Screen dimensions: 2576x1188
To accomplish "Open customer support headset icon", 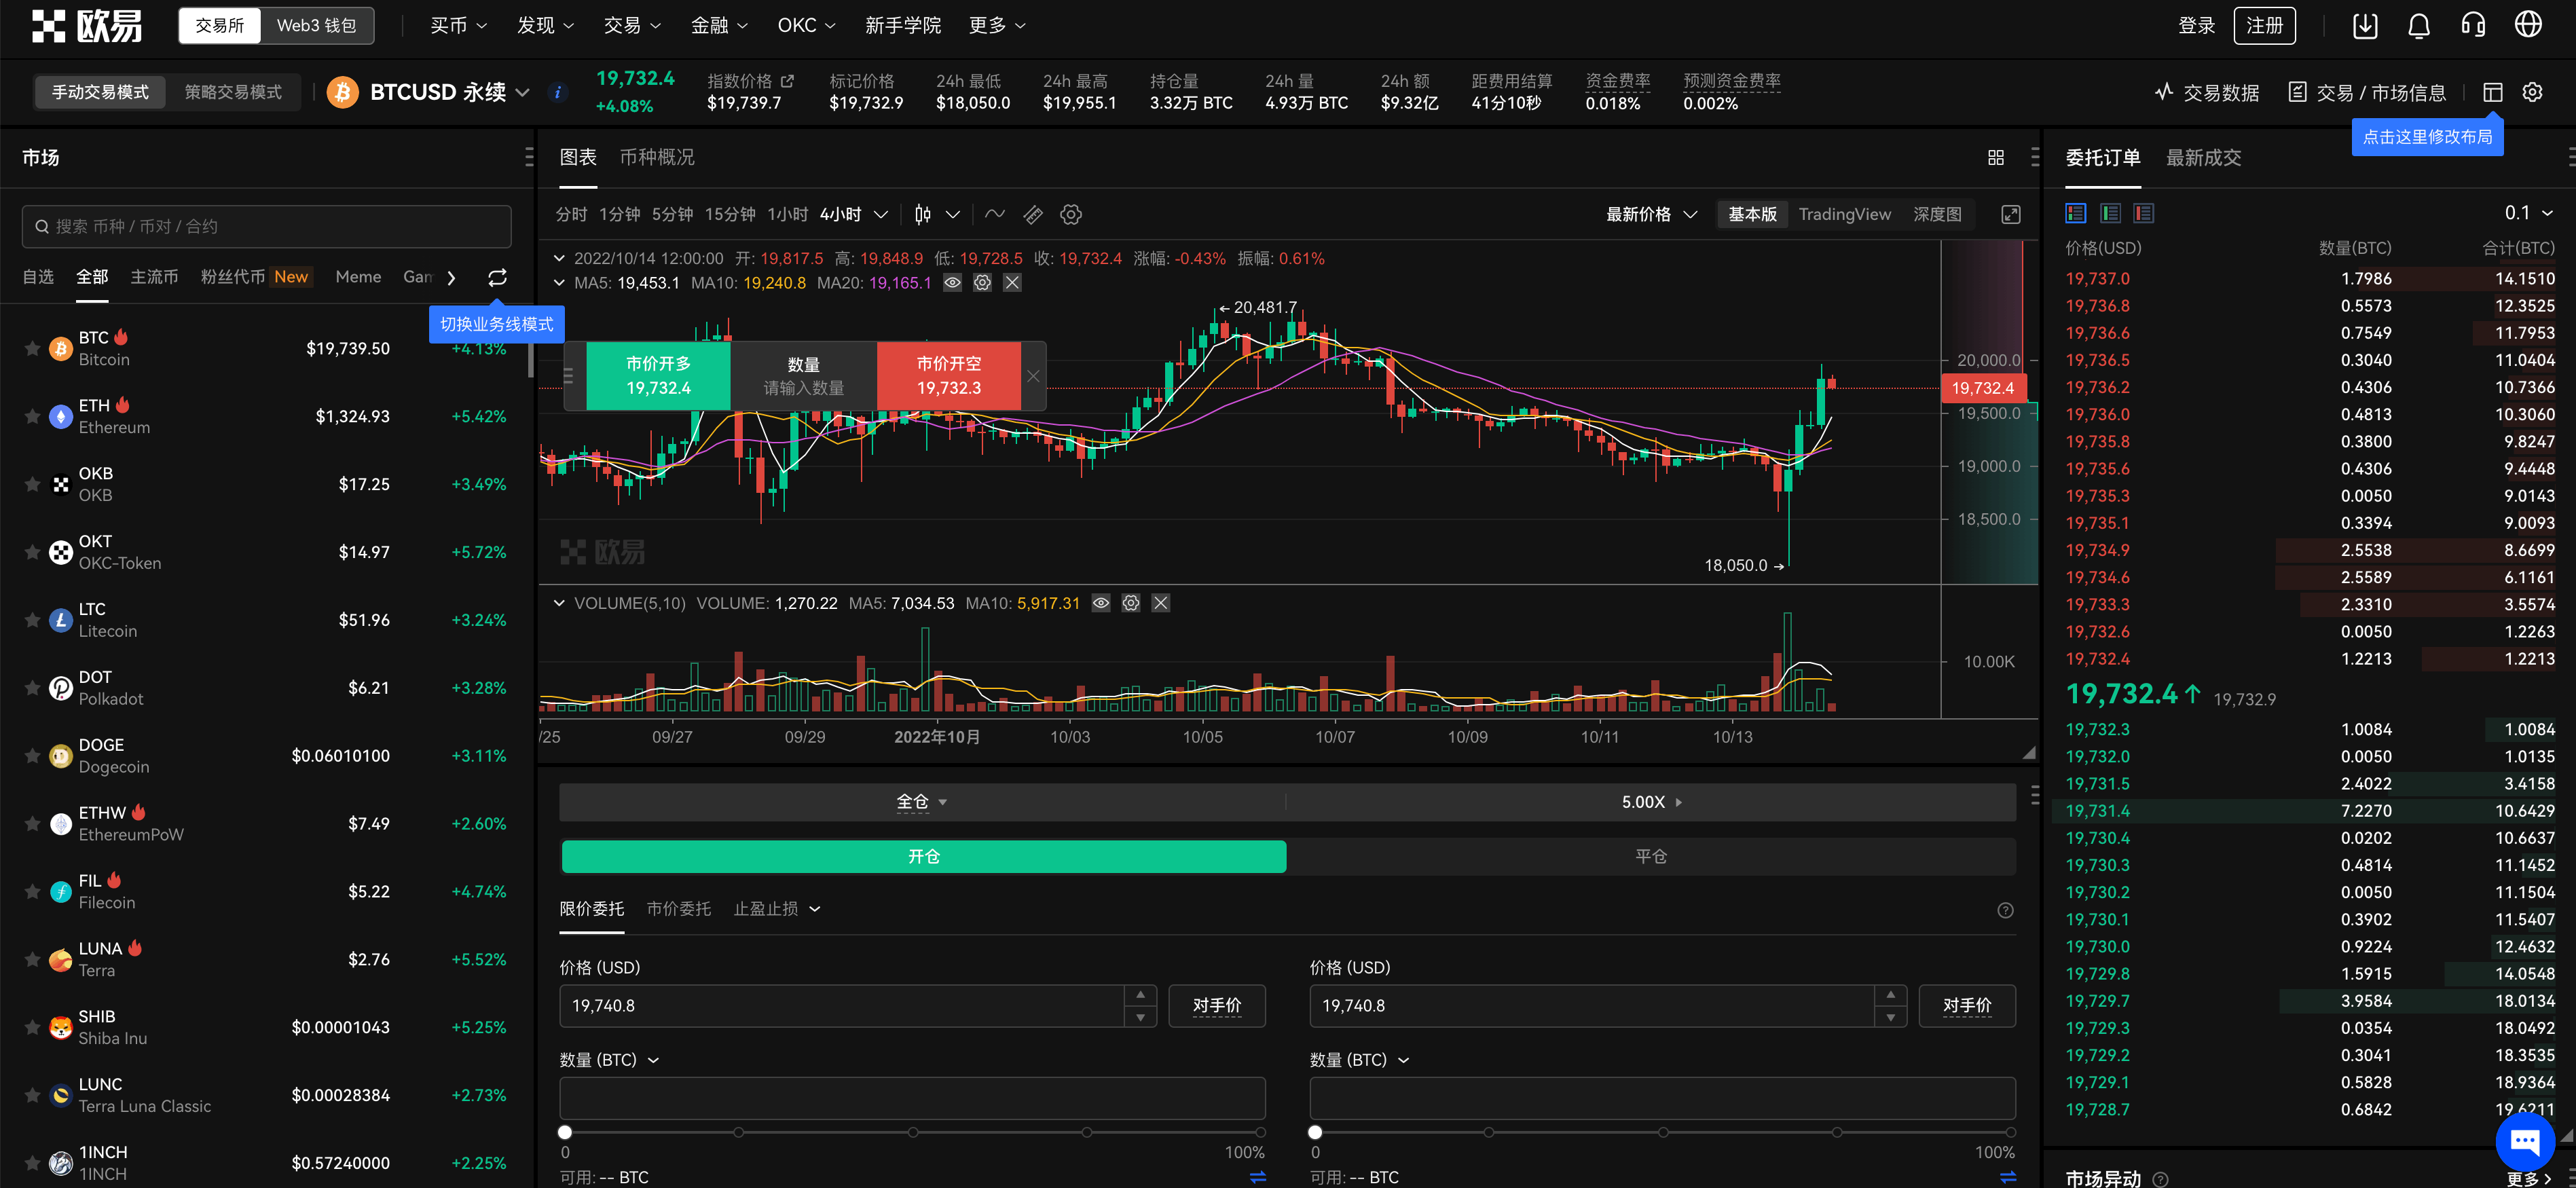I will pyautogui.click(x=2473, y=25).
